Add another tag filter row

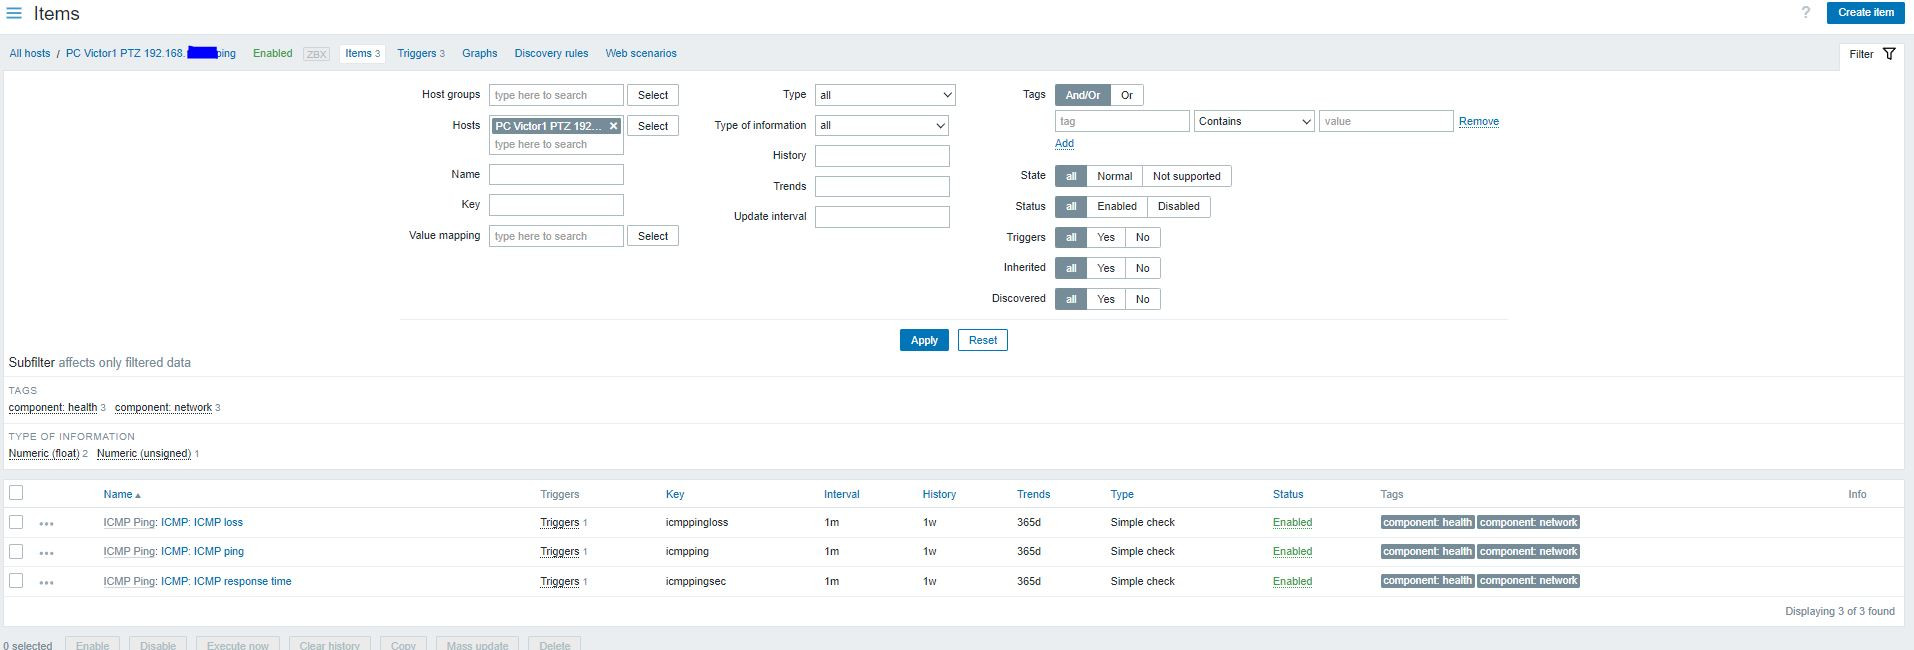(x=1064, y=144)
